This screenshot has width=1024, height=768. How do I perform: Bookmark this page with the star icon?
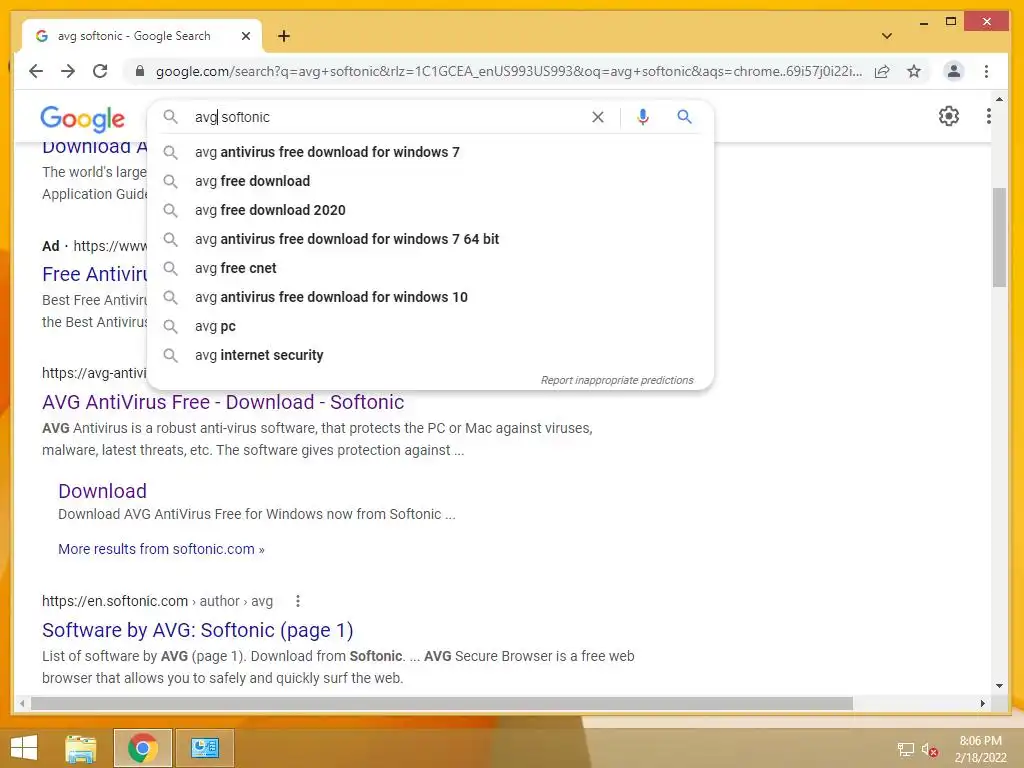click(914, 71)
